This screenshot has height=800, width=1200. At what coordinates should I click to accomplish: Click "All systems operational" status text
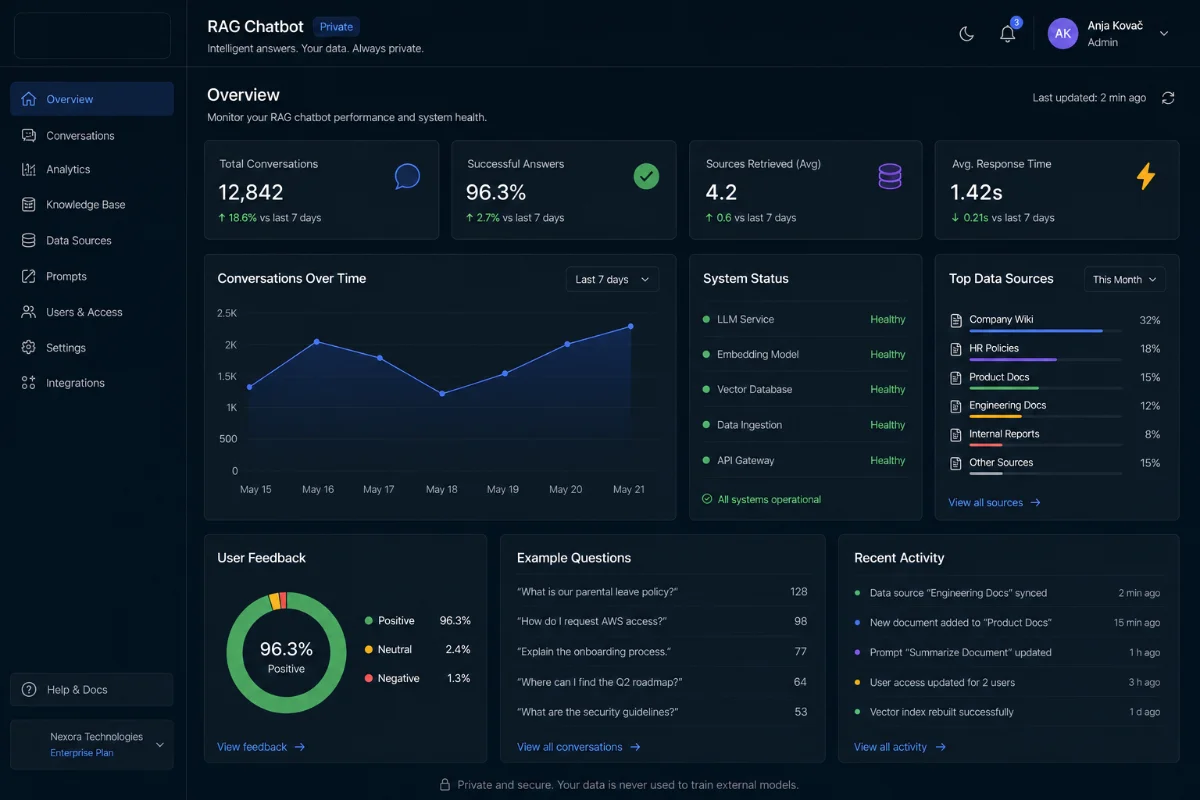(x=769, y=499)
